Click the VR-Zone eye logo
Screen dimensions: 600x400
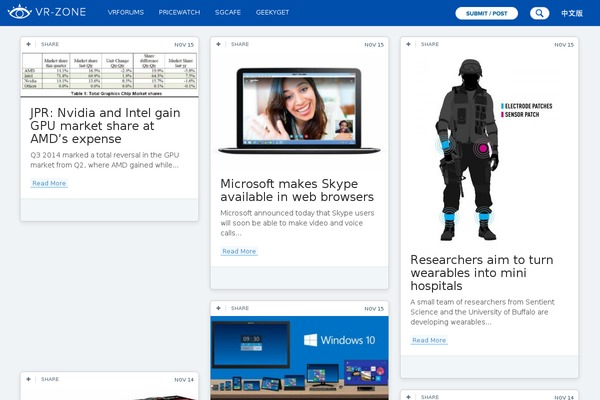pos(19,12)
